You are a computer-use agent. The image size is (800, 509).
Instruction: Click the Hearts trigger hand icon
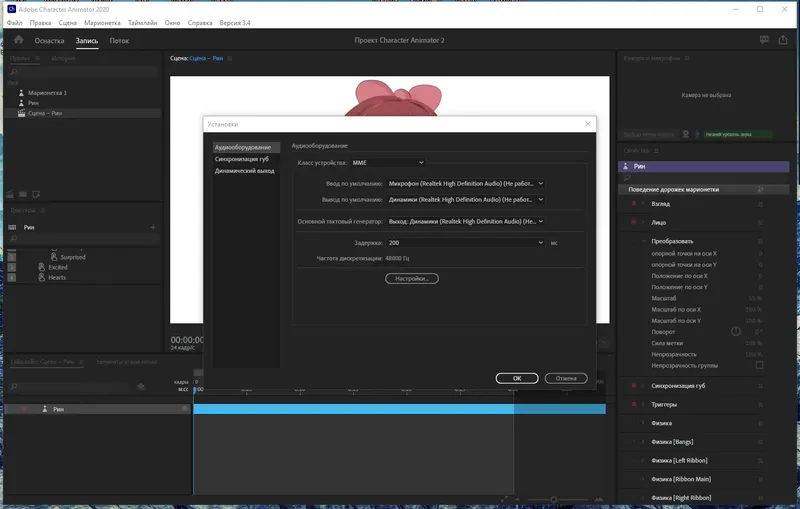[42, 277]
